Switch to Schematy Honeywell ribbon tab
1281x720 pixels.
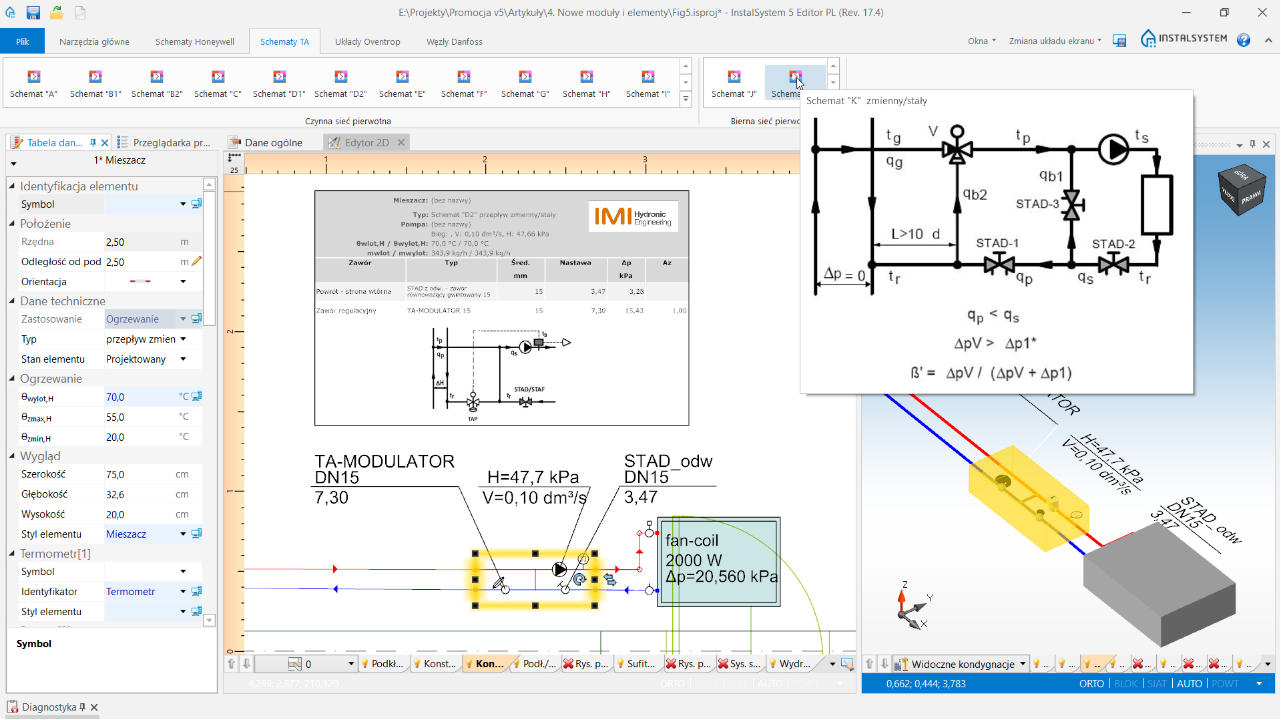coord(195,41)
